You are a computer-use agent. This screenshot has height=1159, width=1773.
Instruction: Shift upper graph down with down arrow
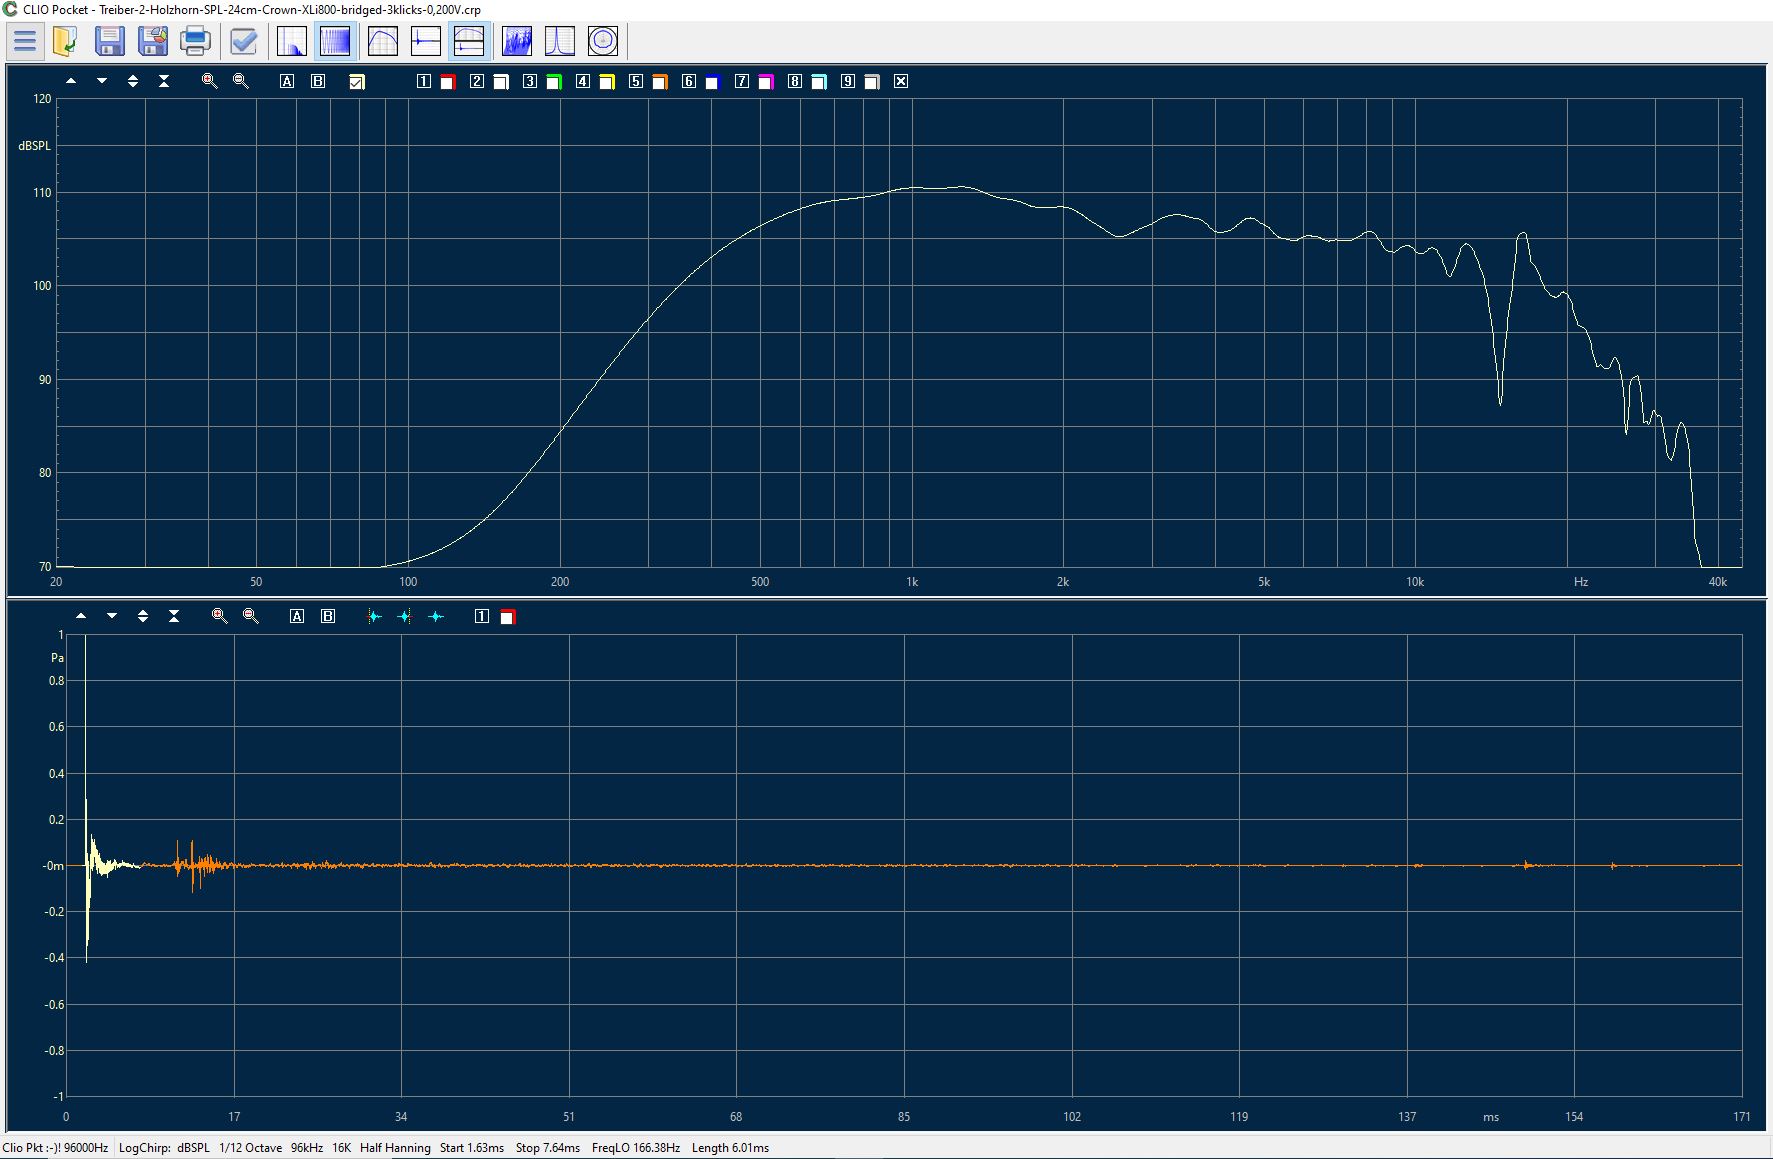(102, 81)
